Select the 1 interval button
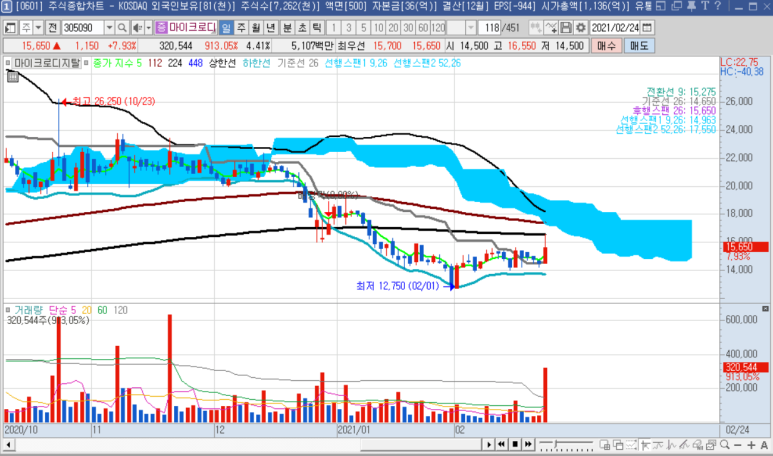 334,28
